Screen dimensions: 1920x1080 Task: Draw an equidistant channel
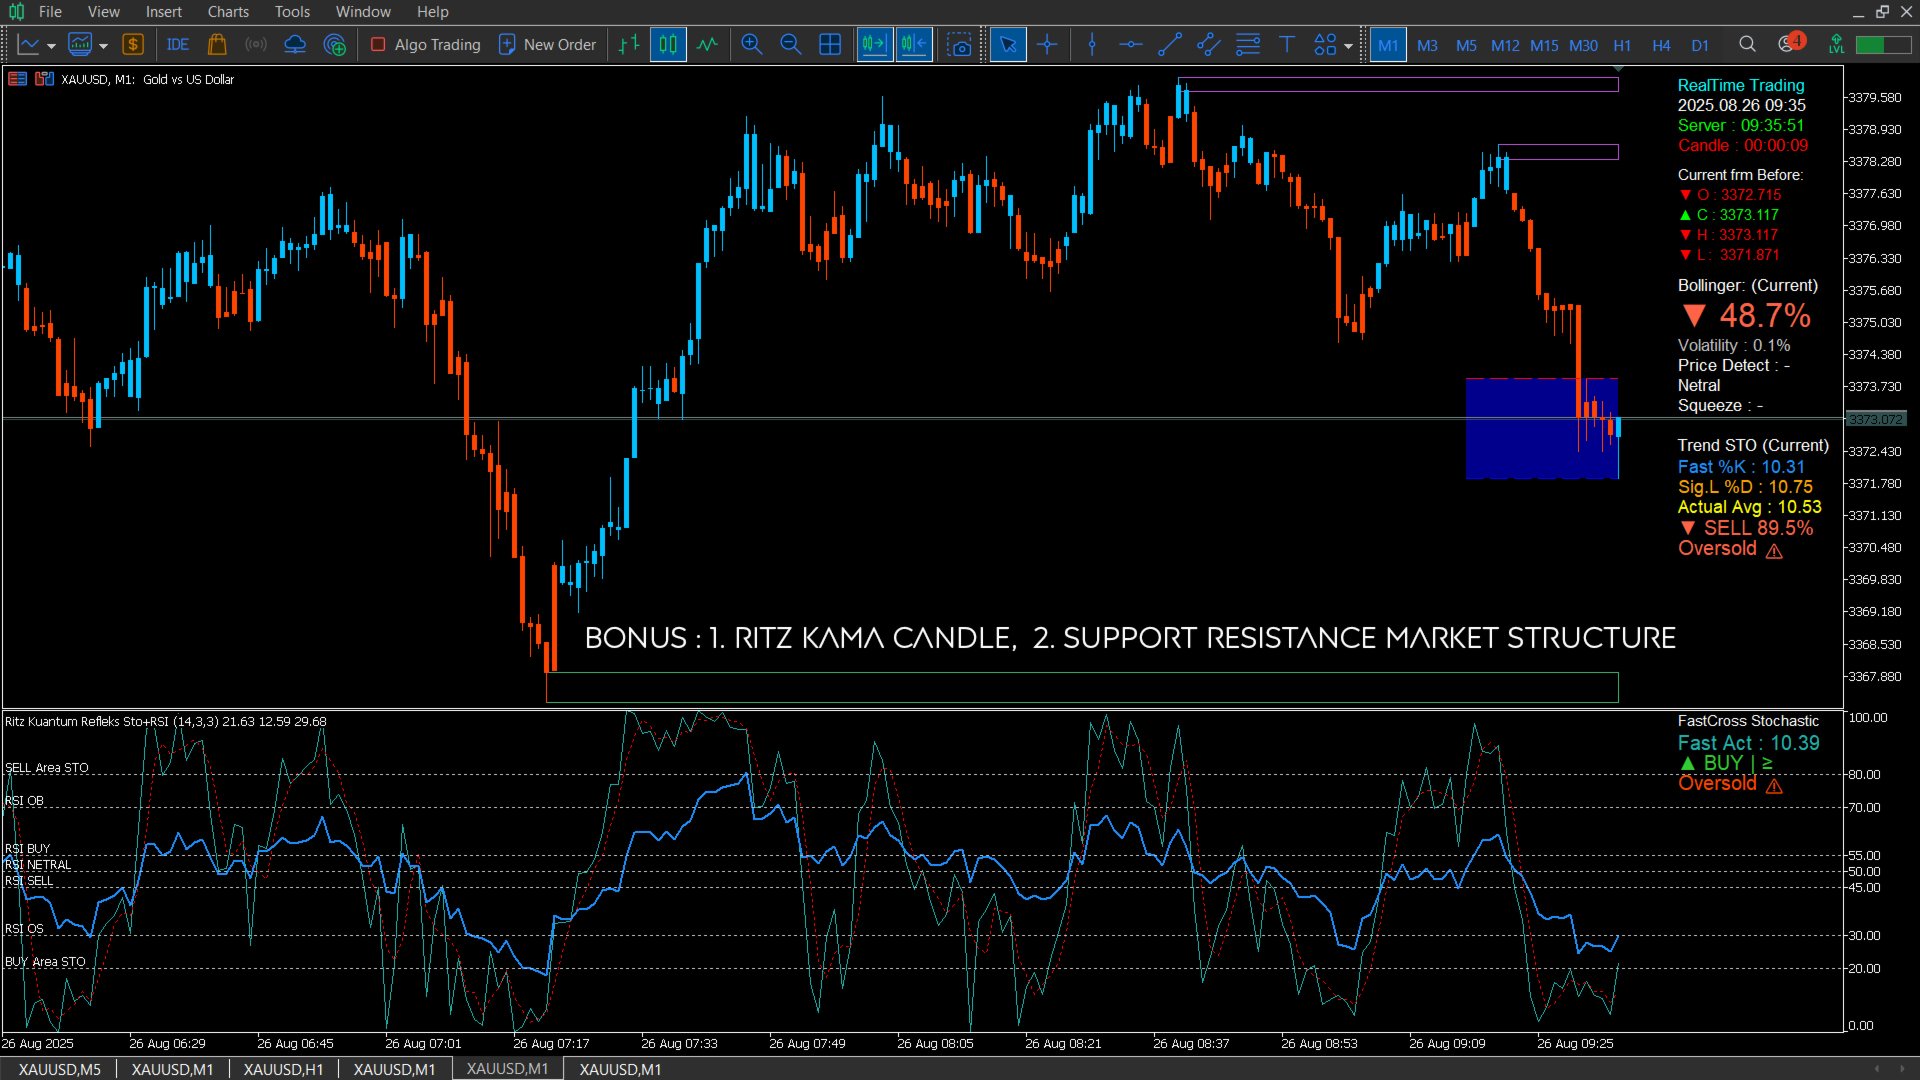1208,45
